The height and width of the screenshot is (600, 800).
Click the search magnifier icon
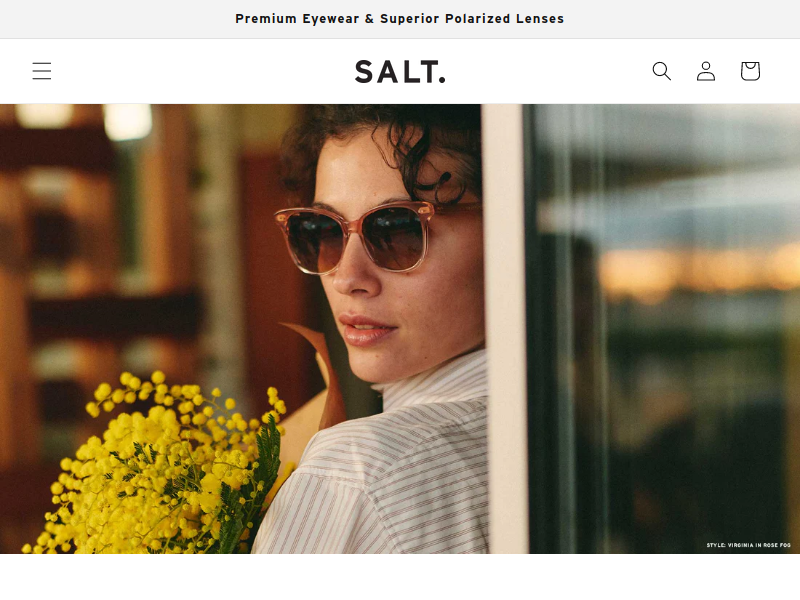662,71
